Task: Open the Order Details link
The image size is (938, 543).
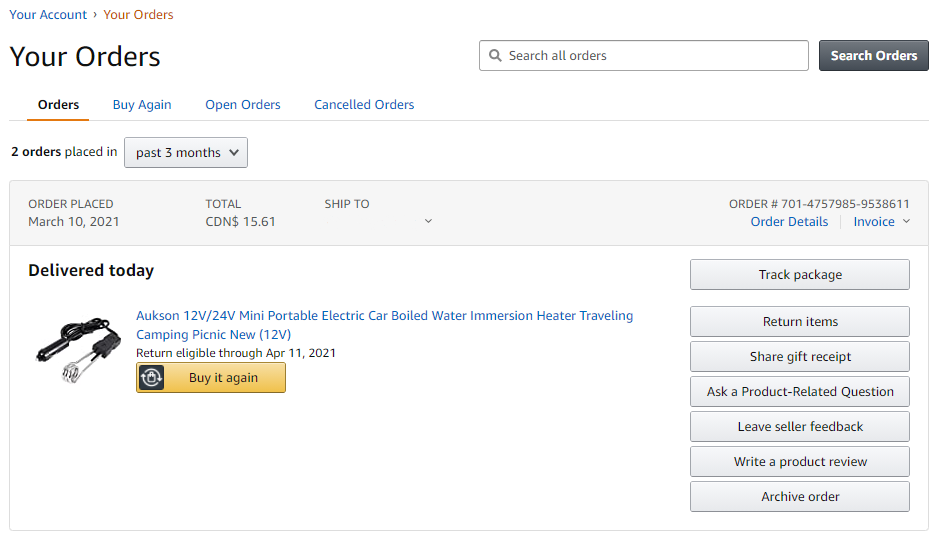Action: click(x=789, y=222)
